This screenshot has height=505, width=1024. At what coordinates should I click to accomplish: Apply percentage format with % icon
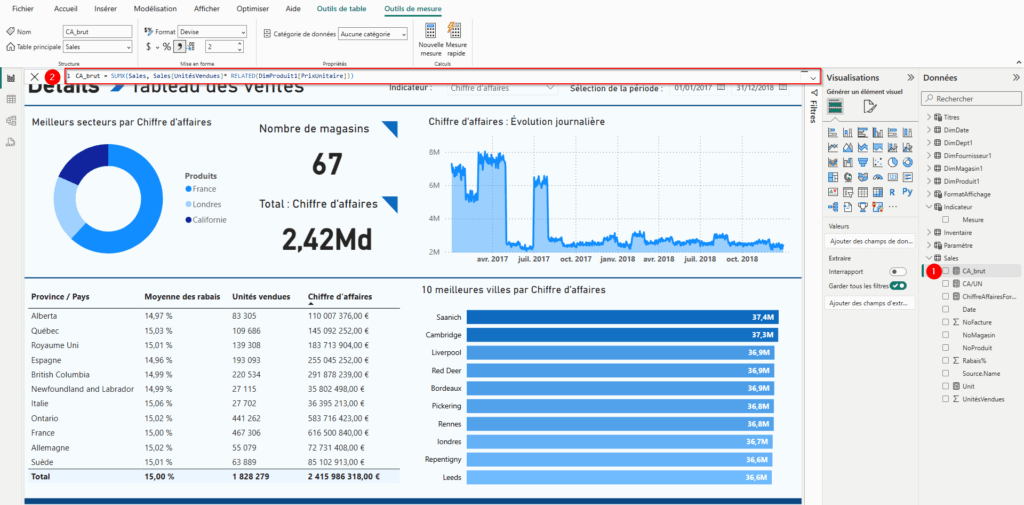point(166,47)
